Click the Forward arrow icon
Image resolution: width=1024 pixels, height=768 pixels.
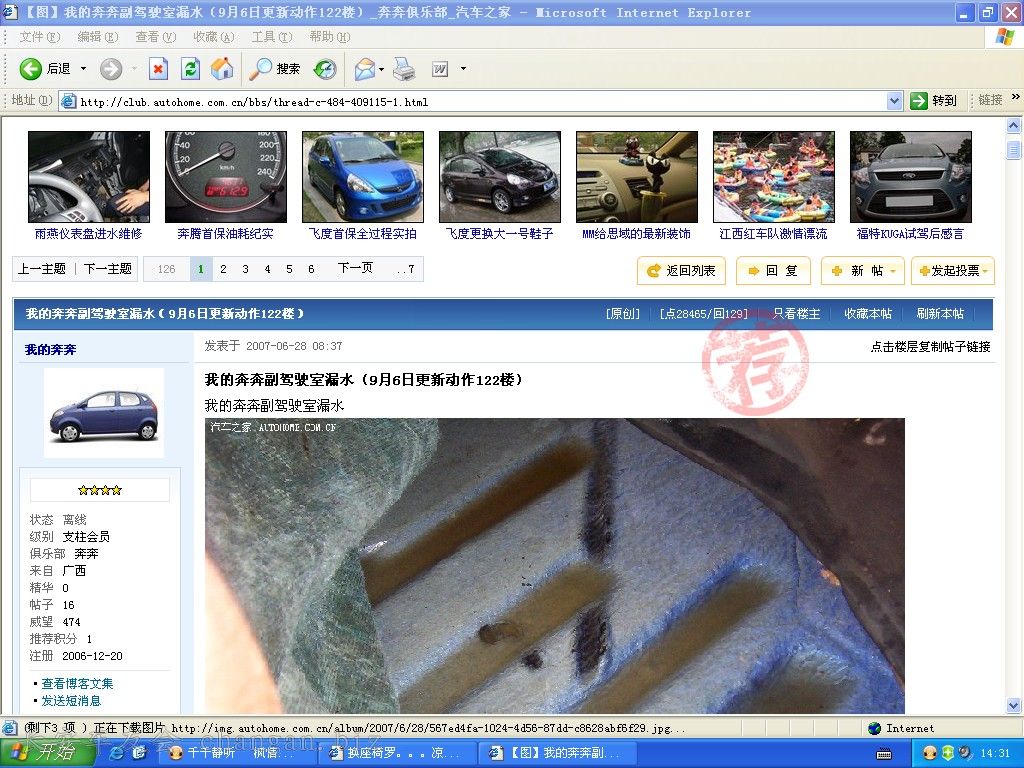tap(111, 69)
